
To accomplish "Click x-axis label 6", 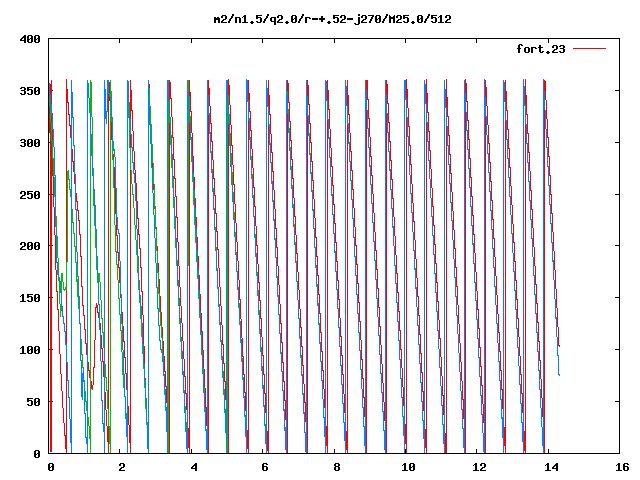I will 265,467.
